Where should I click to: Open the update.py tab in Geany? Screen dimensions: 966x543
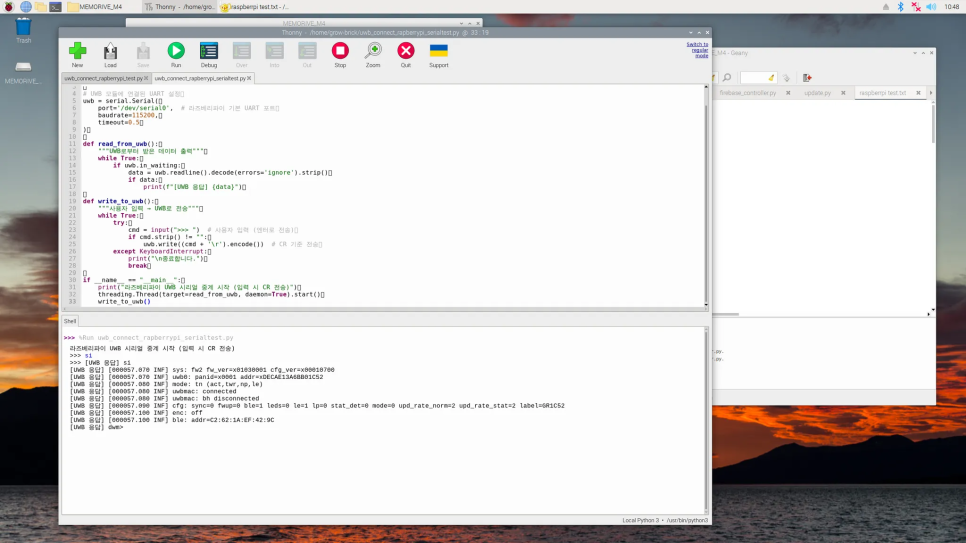tap(818, 93)
